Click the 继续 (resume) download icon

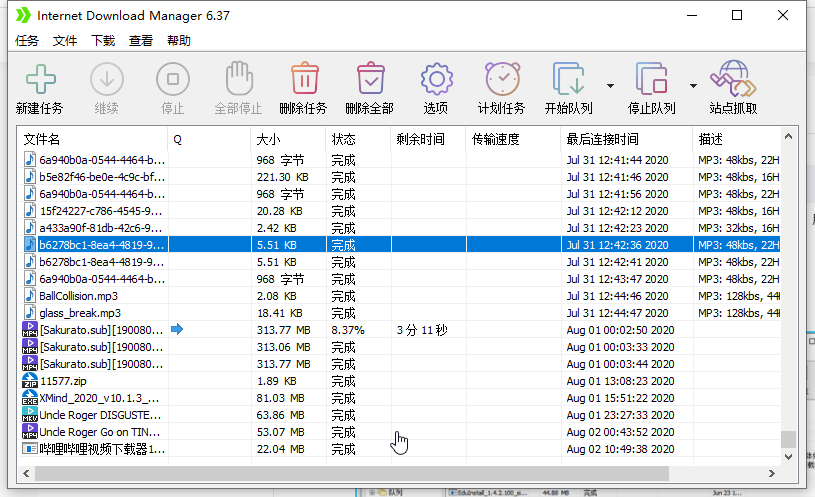[x=107, y=79]
